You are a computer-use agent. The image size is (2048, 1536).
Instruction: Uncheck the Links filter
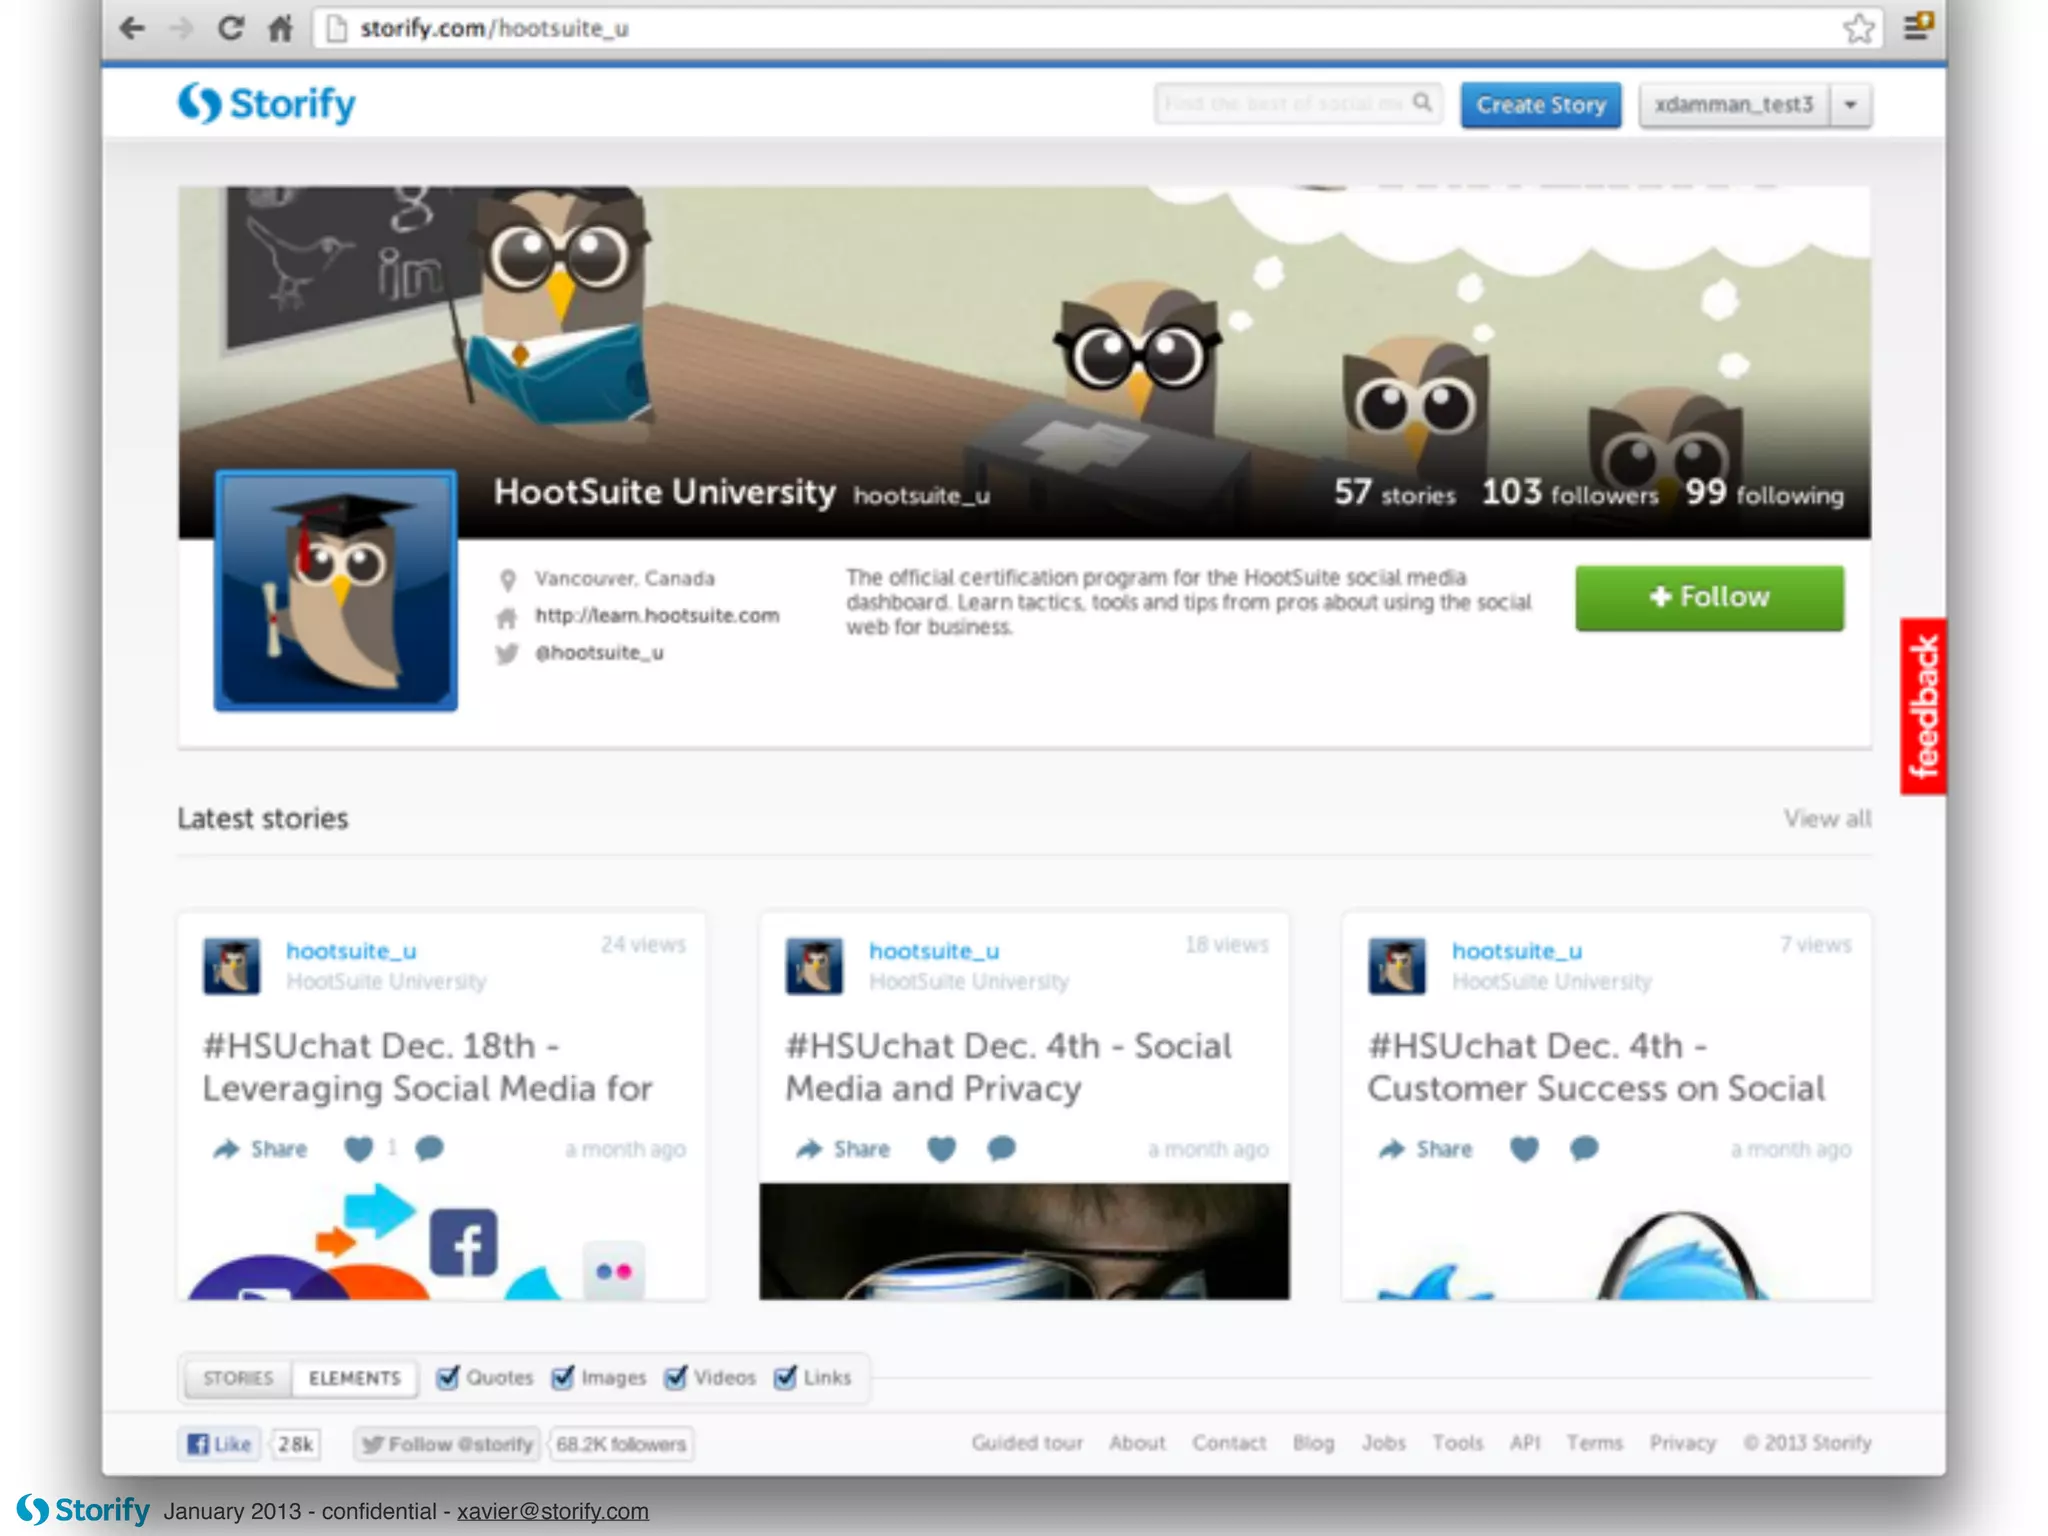click(x=786, y=1378)
